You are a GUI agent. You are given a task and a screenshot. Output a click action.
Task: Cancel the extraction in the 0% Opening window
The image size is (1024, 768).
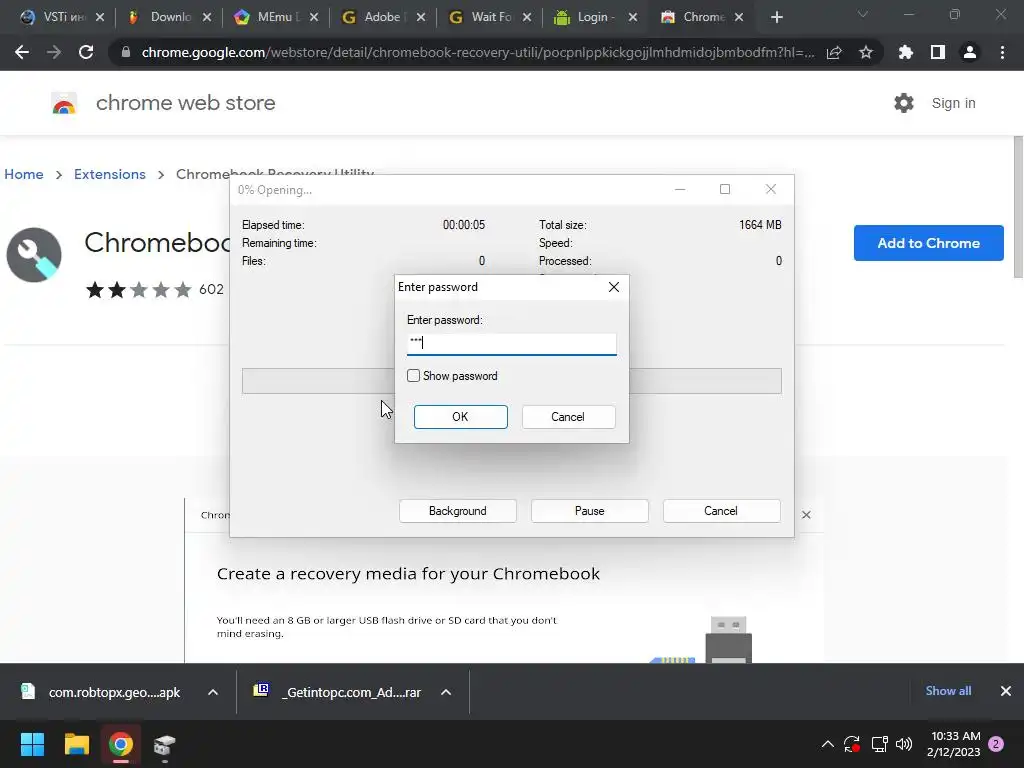point(721,511)
